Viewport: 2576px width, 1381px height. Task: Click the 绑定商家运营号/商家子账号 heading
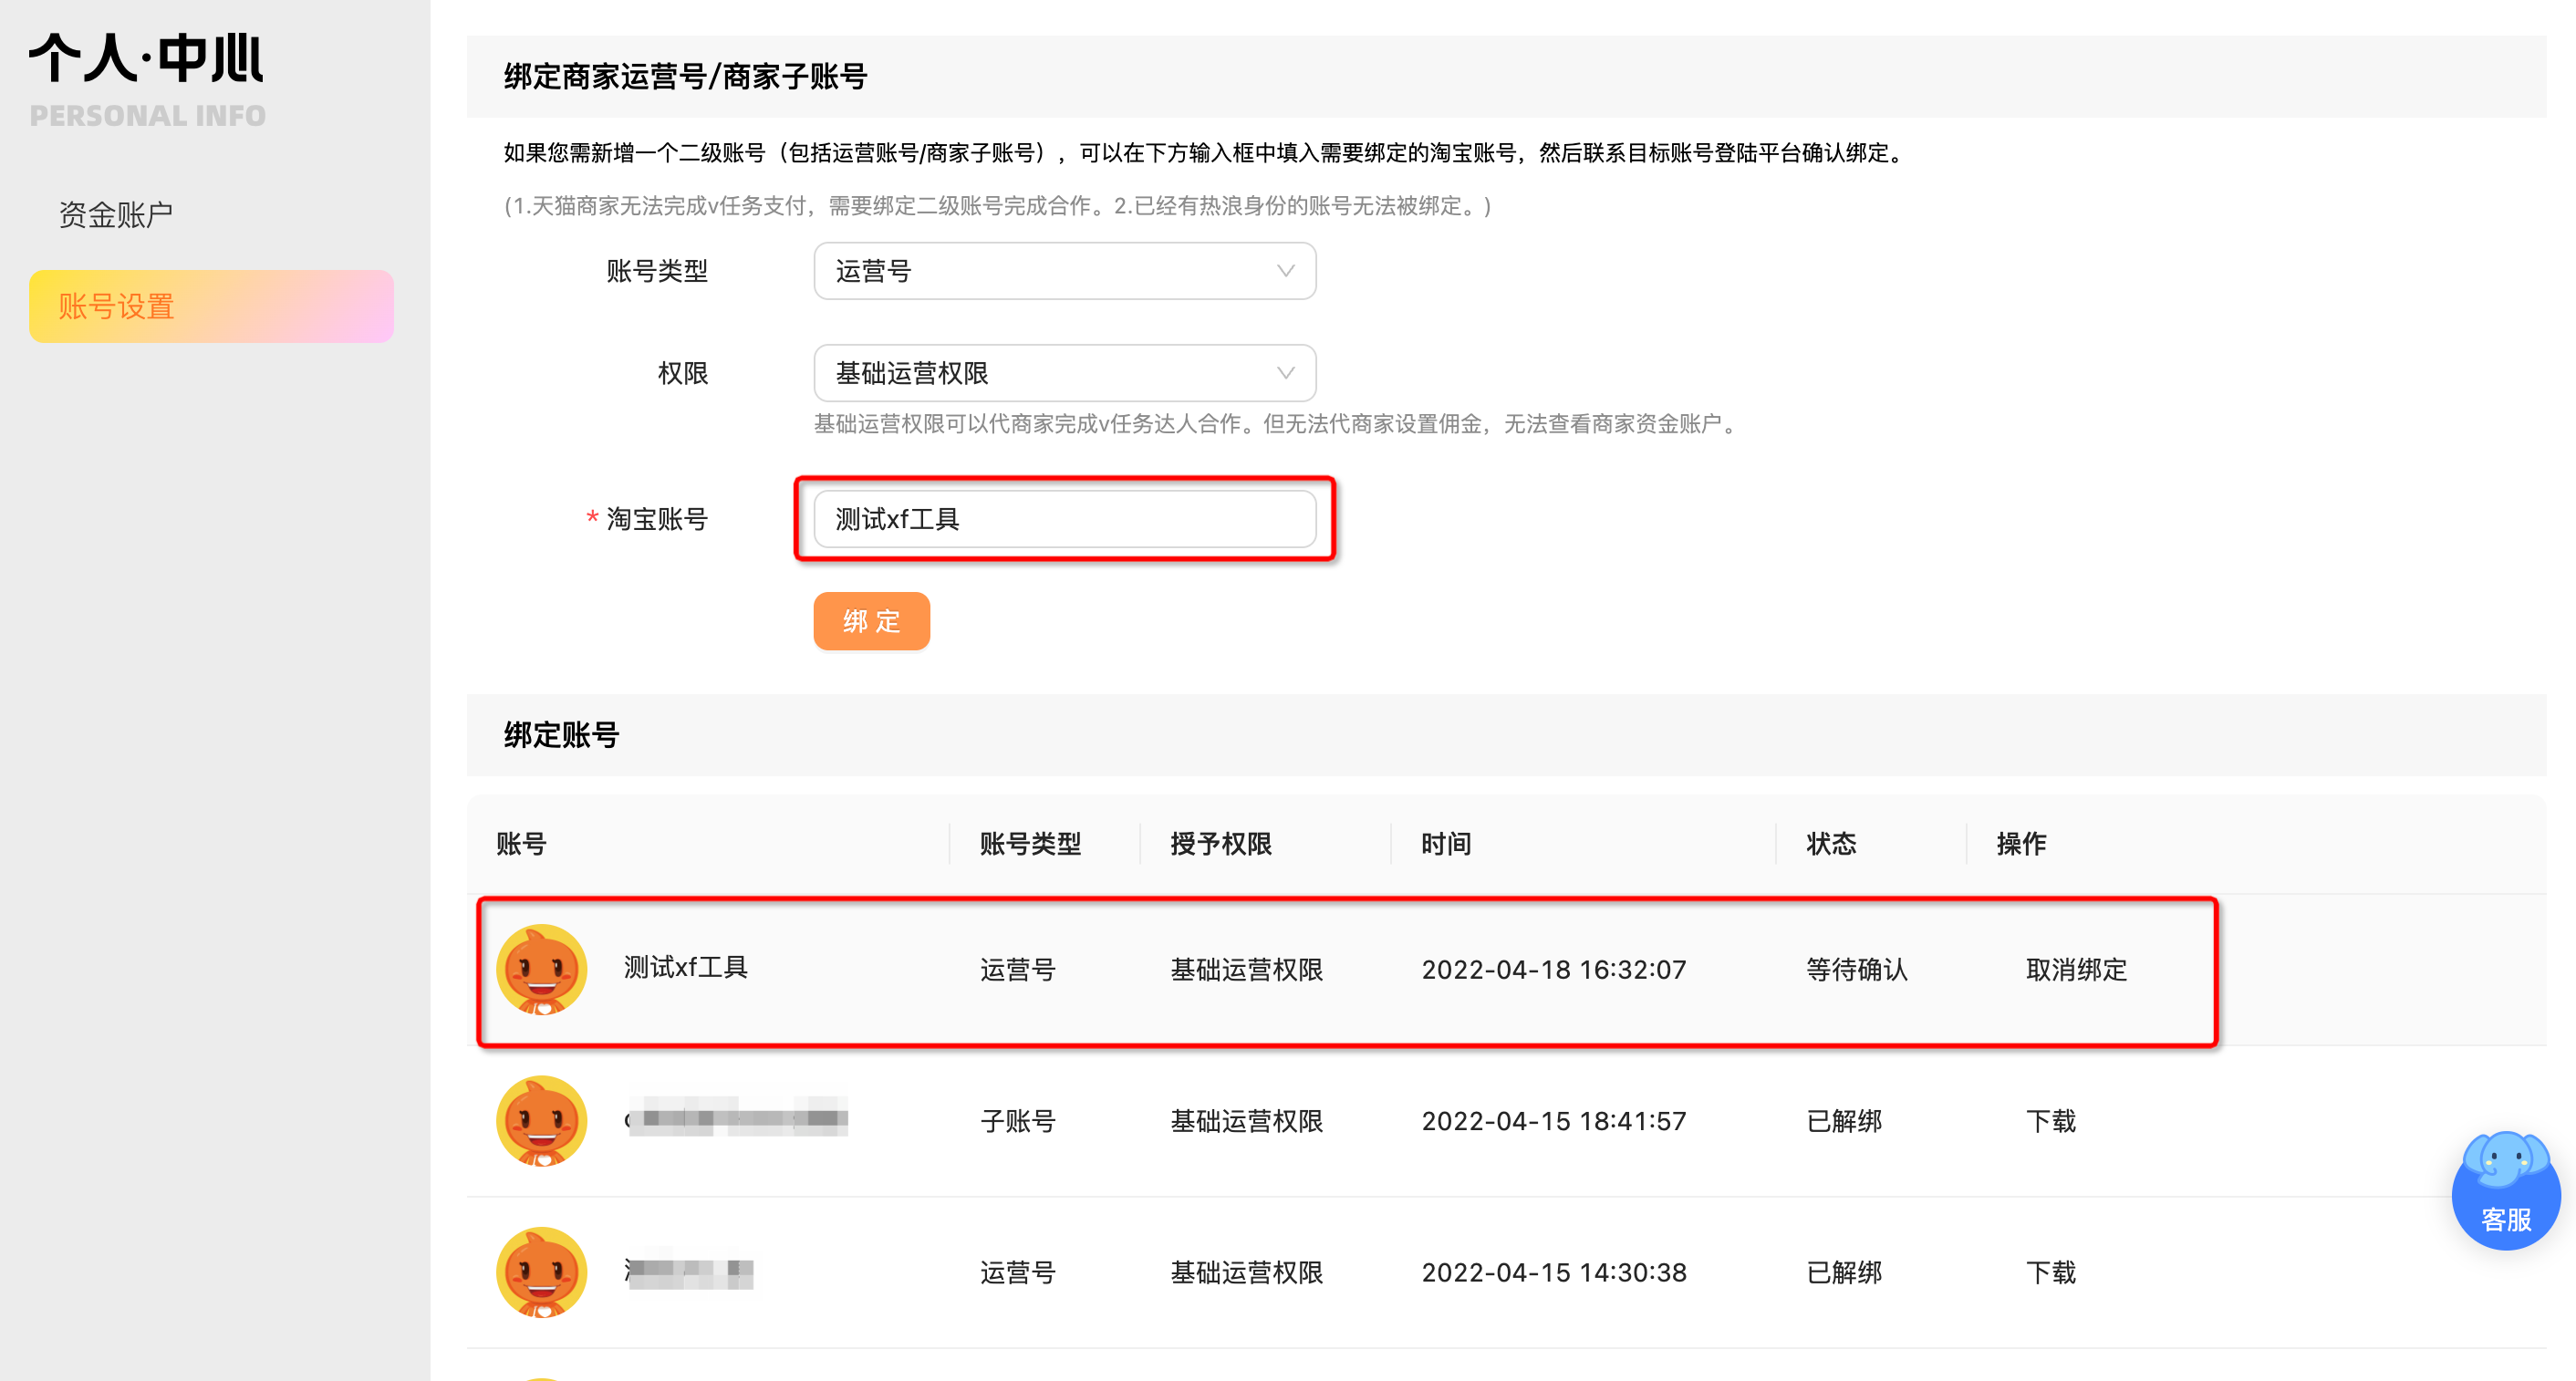point(685,76)
